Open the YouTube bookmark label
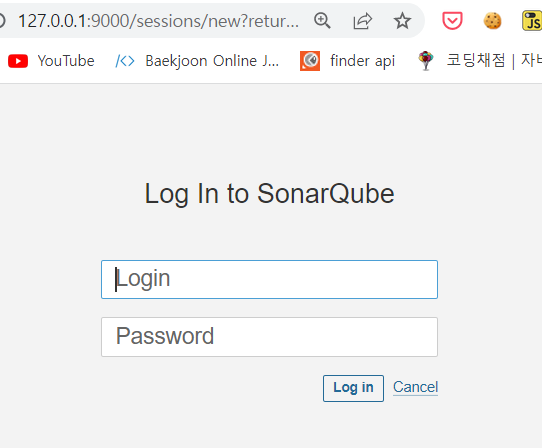The height and width of the screenshot is (448, 542). (66, 61)
